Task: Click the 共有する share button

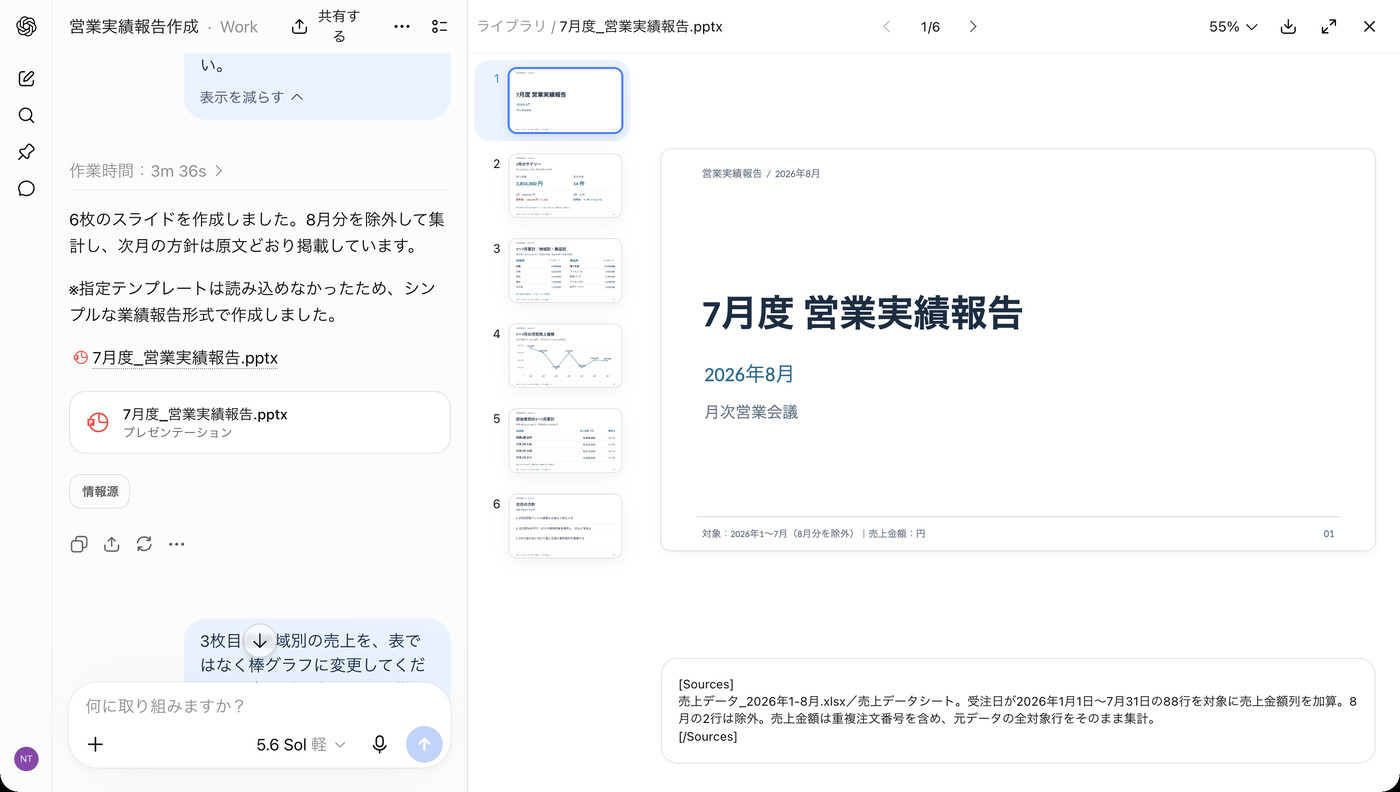Action: pos(328,27)
